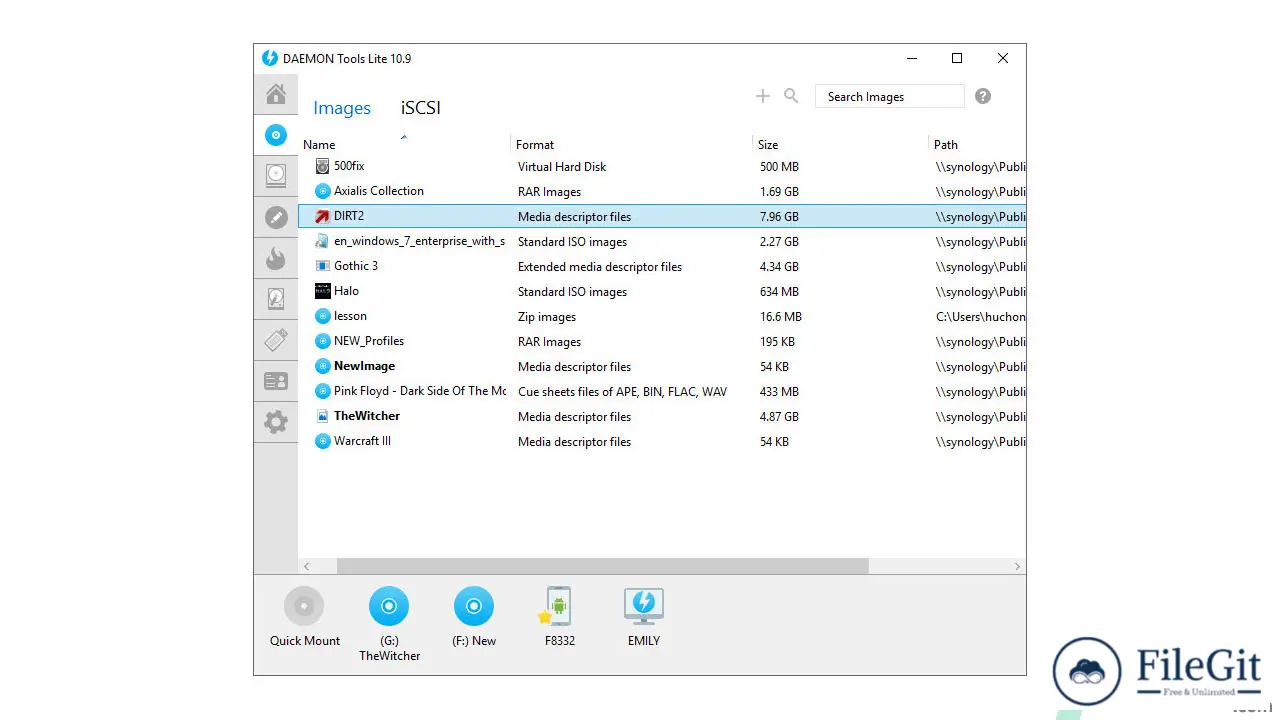Image resolution: width=1280 pixels, height=720 pixels.
Task: Select the Pink Floyd - Dark Side row
Action: (x=662, y=391)
